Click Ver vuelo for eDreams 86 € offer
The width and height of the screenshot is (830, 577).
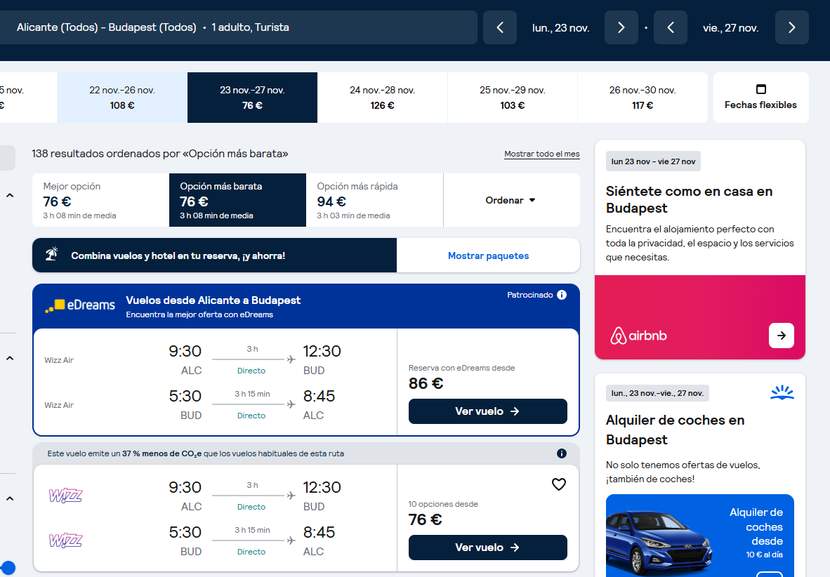pos(488,411)
